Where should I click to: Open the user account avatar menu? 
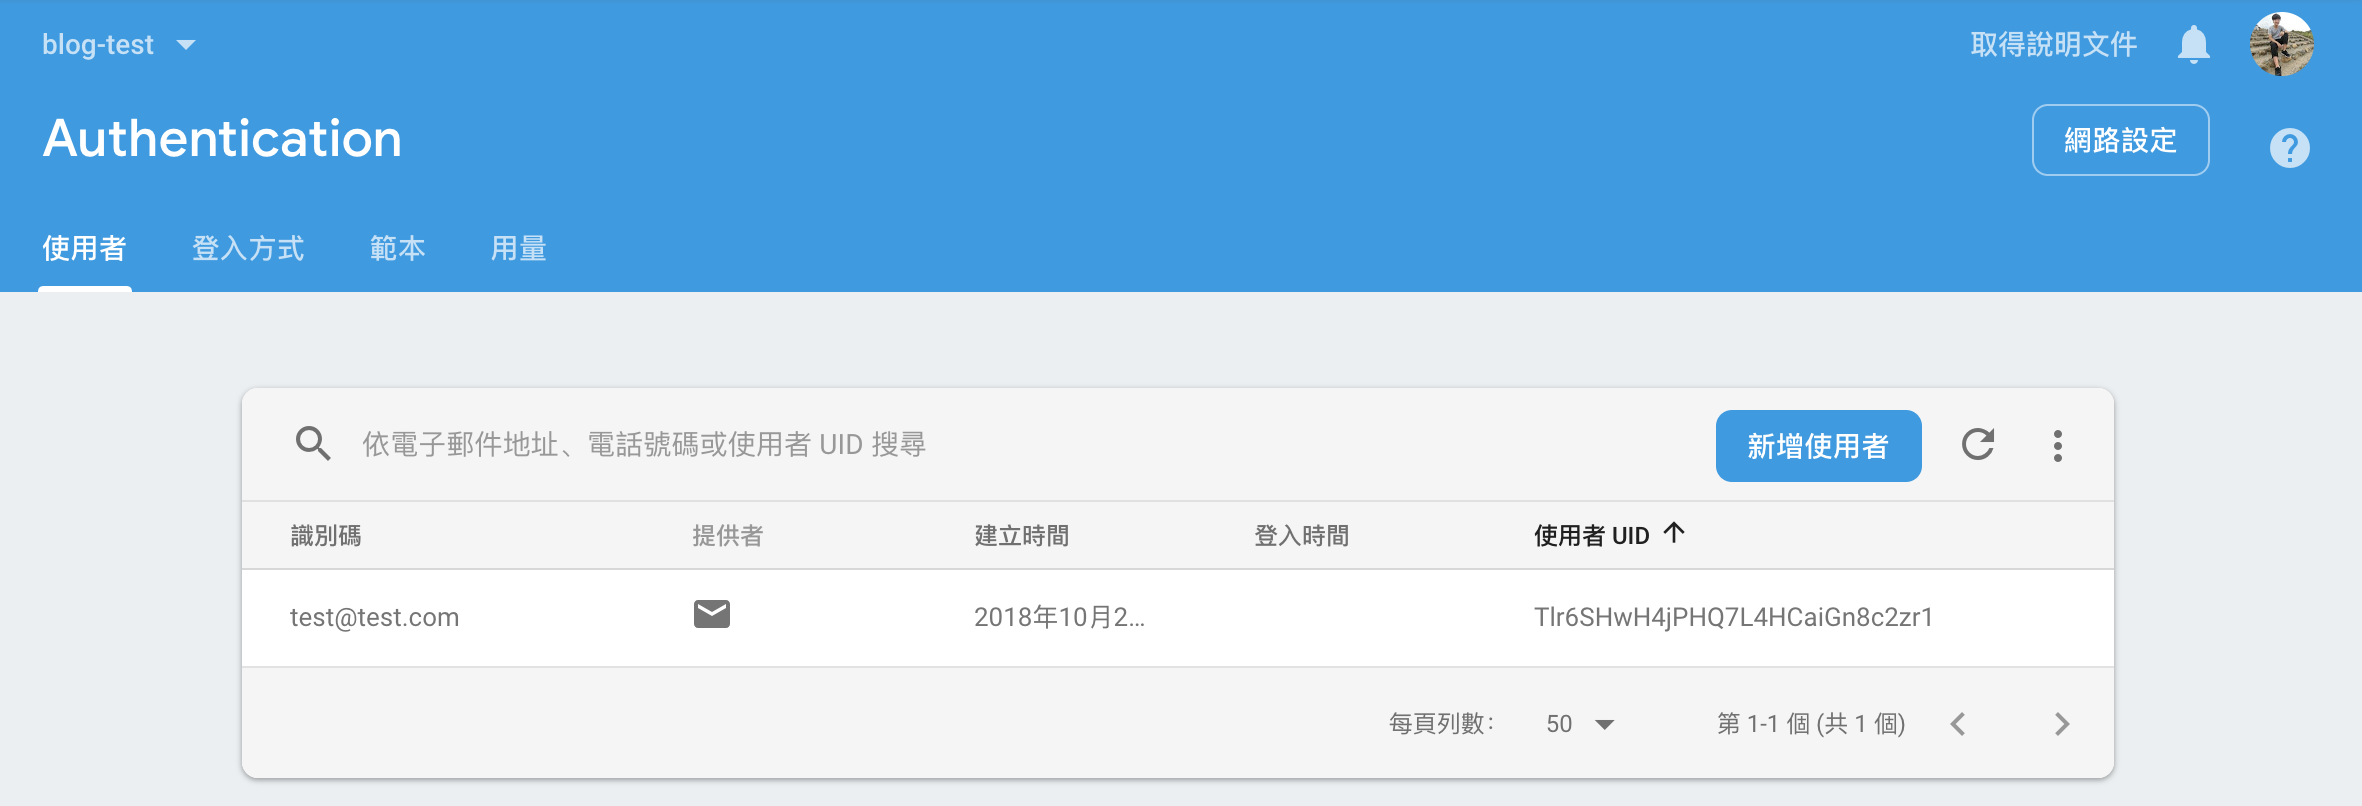(x=2281, y=45)
